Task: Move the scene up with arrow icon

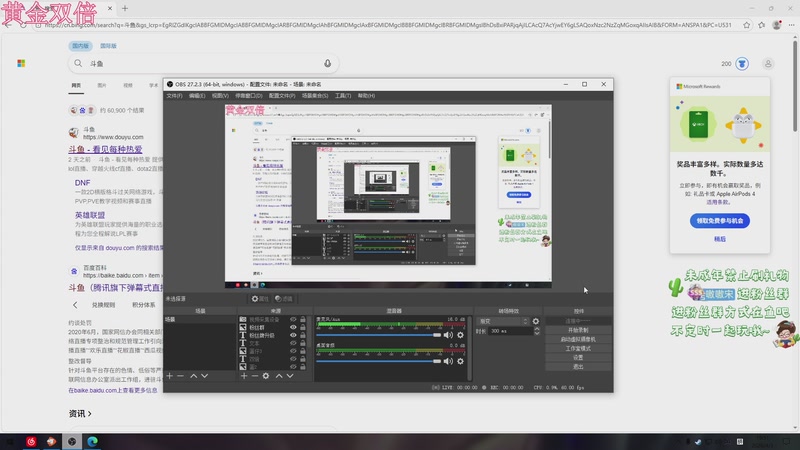Action: [193, 376]
